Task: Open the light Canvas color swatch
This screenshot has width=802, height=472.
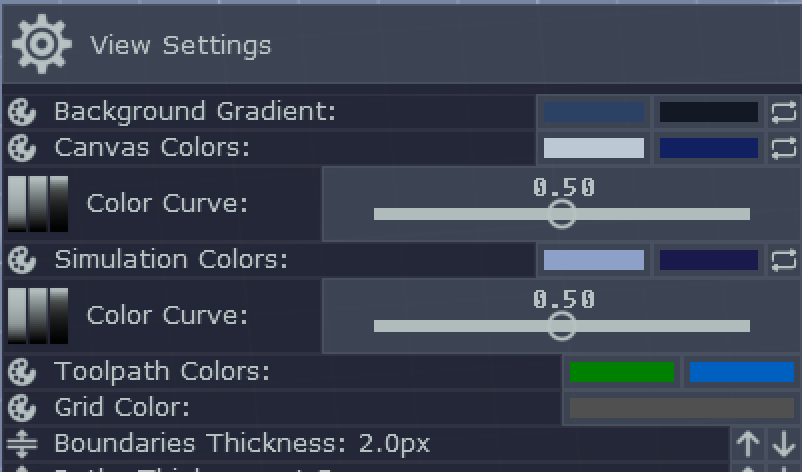Action: 594,148
